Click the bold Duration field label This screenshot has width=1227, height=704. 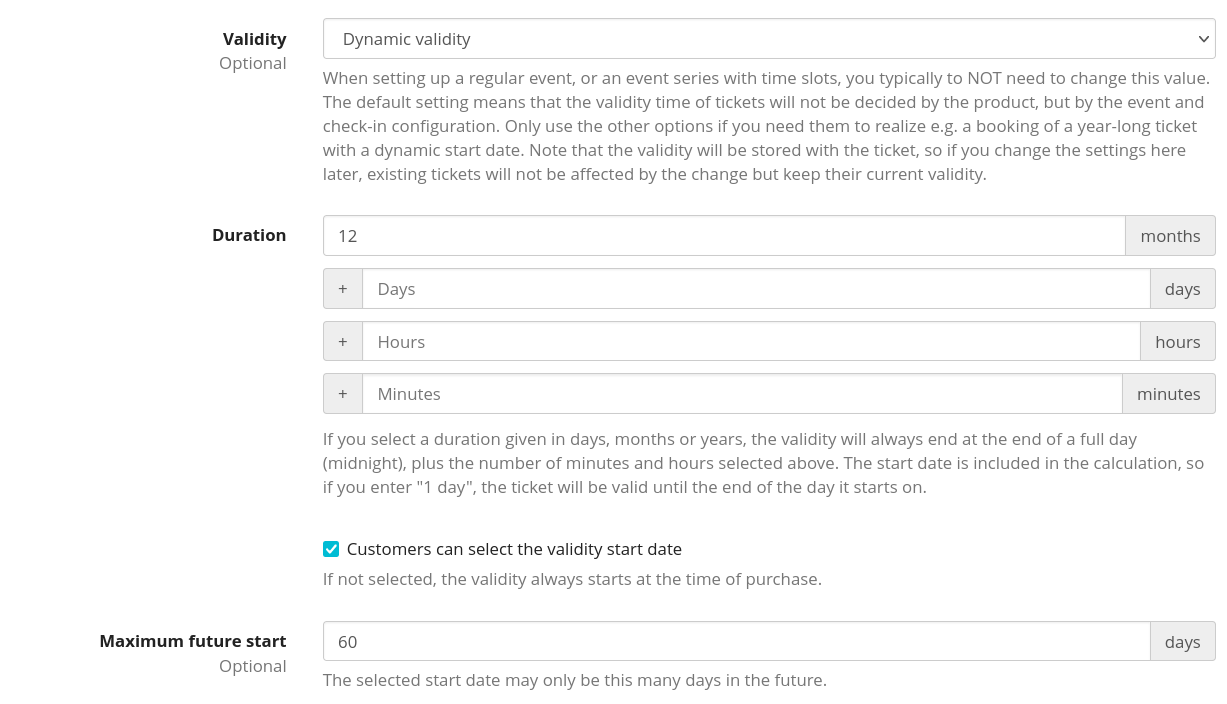tap(249, 236)
